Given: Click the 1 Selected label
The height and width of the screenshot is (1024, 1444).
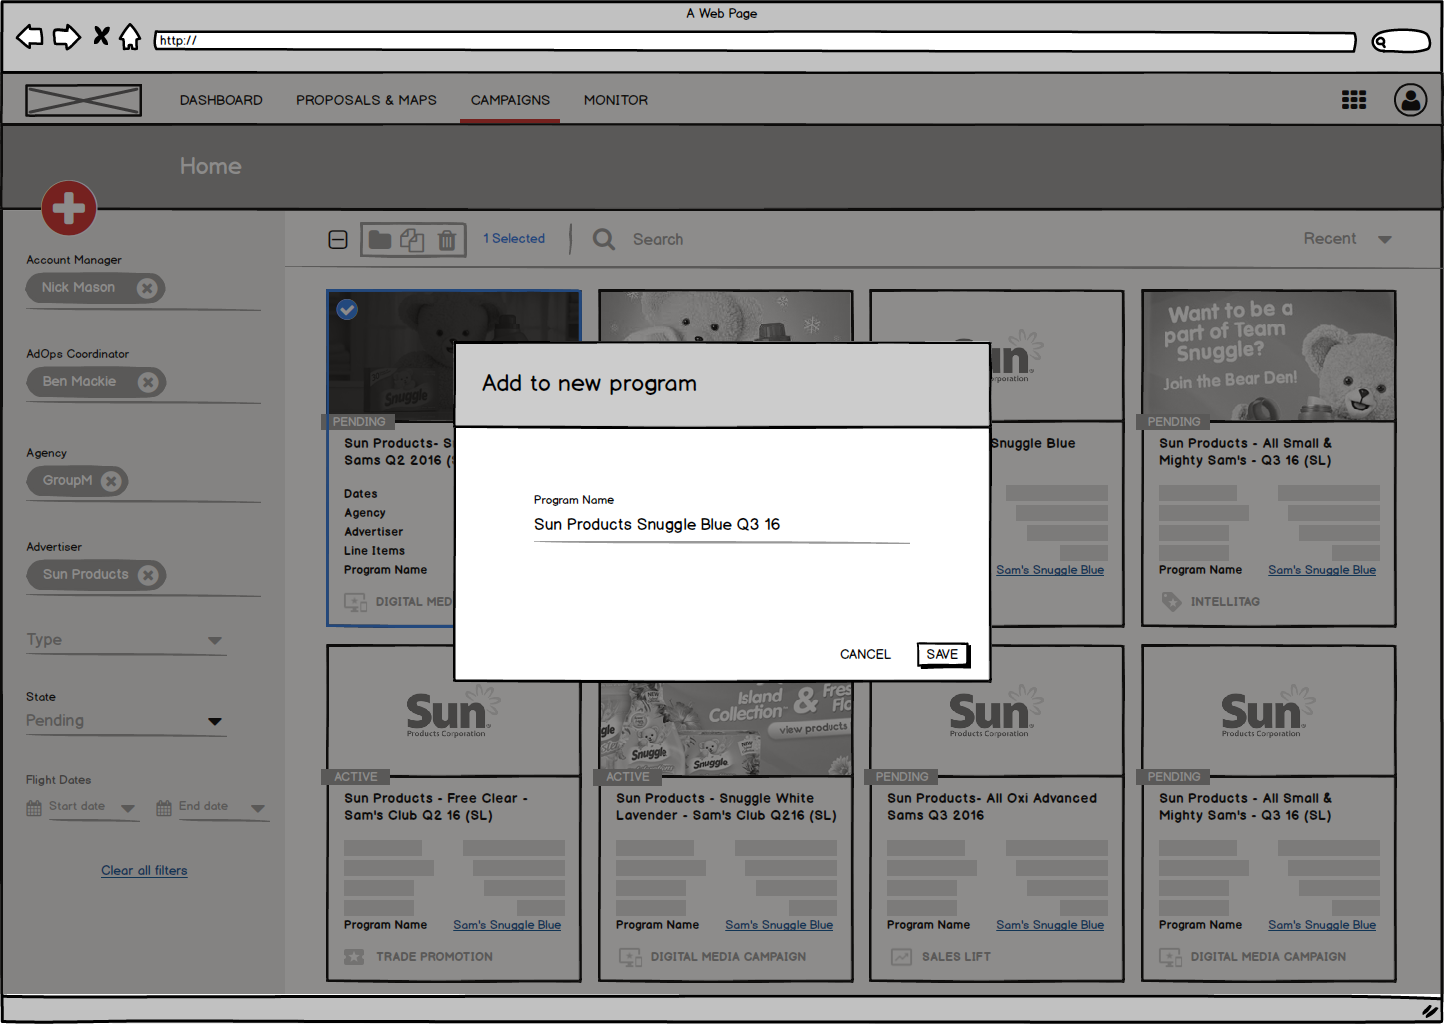Looking at the screenshot, I should point(514,238).
